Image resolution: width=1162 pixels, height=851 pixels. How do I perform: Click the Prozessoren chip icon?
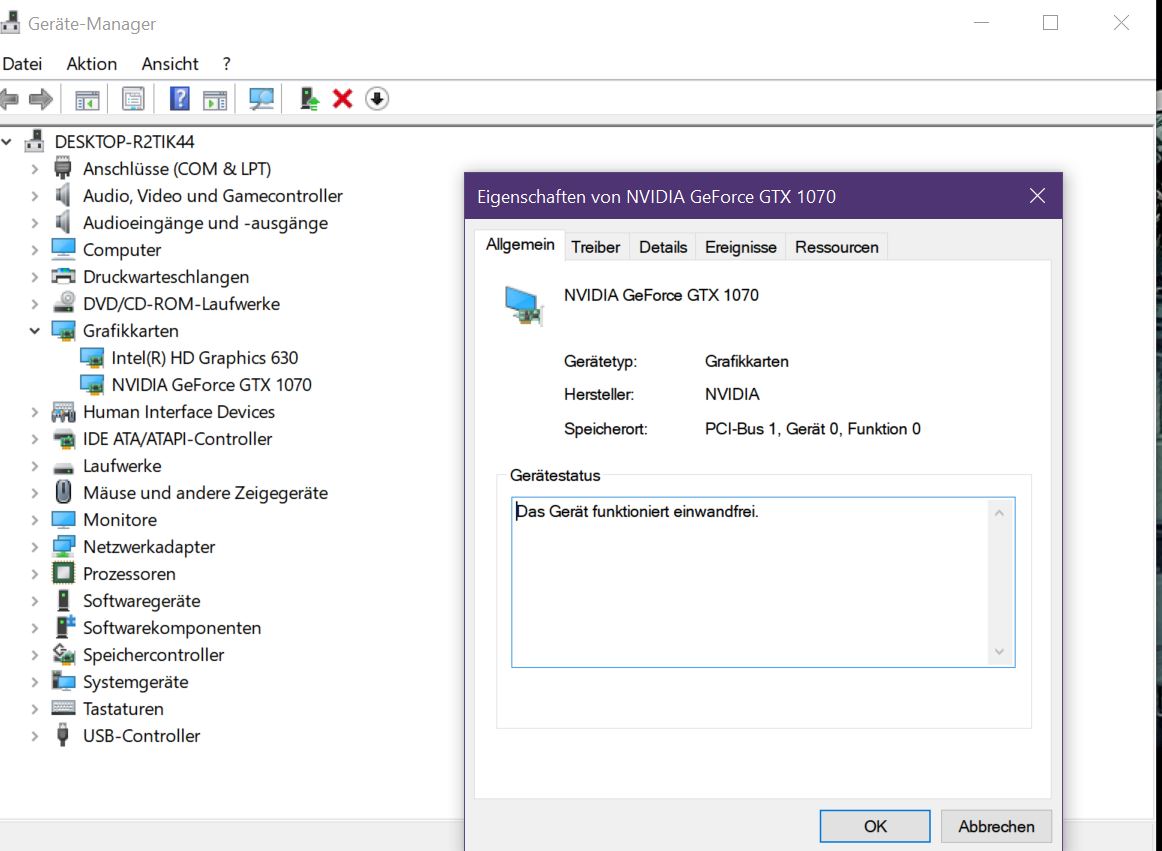pyautogui.click(x=64, y=574)
